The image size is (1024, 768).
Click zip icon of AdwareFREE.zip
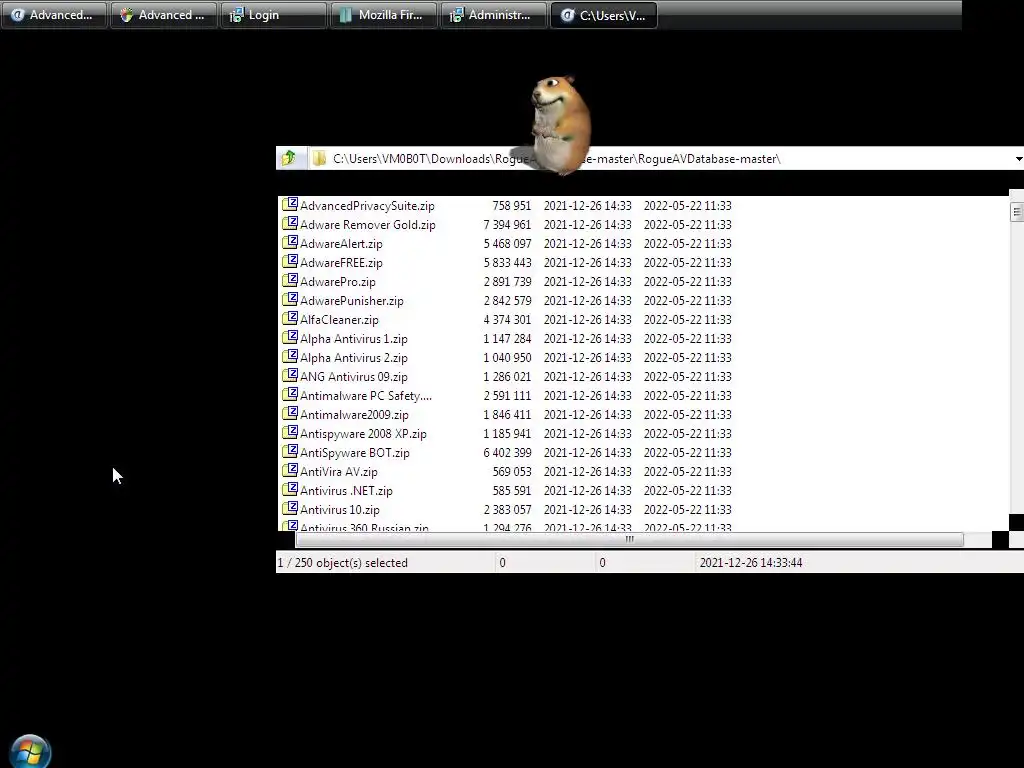point(289,262)
